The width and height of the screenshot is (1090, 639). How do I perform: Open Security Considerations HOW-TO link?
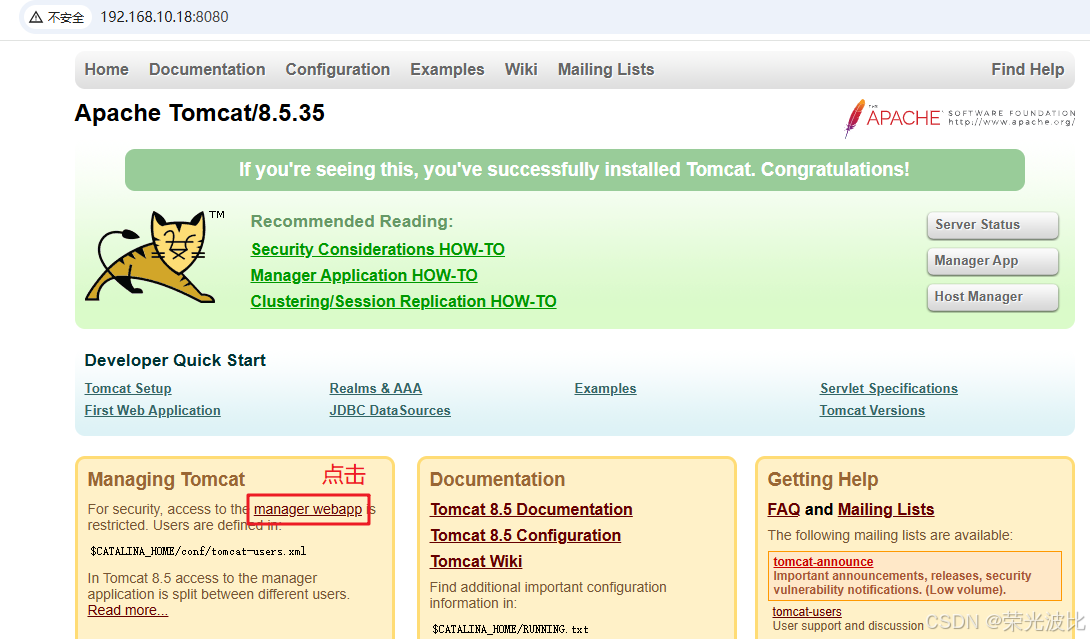coord(377,250)
